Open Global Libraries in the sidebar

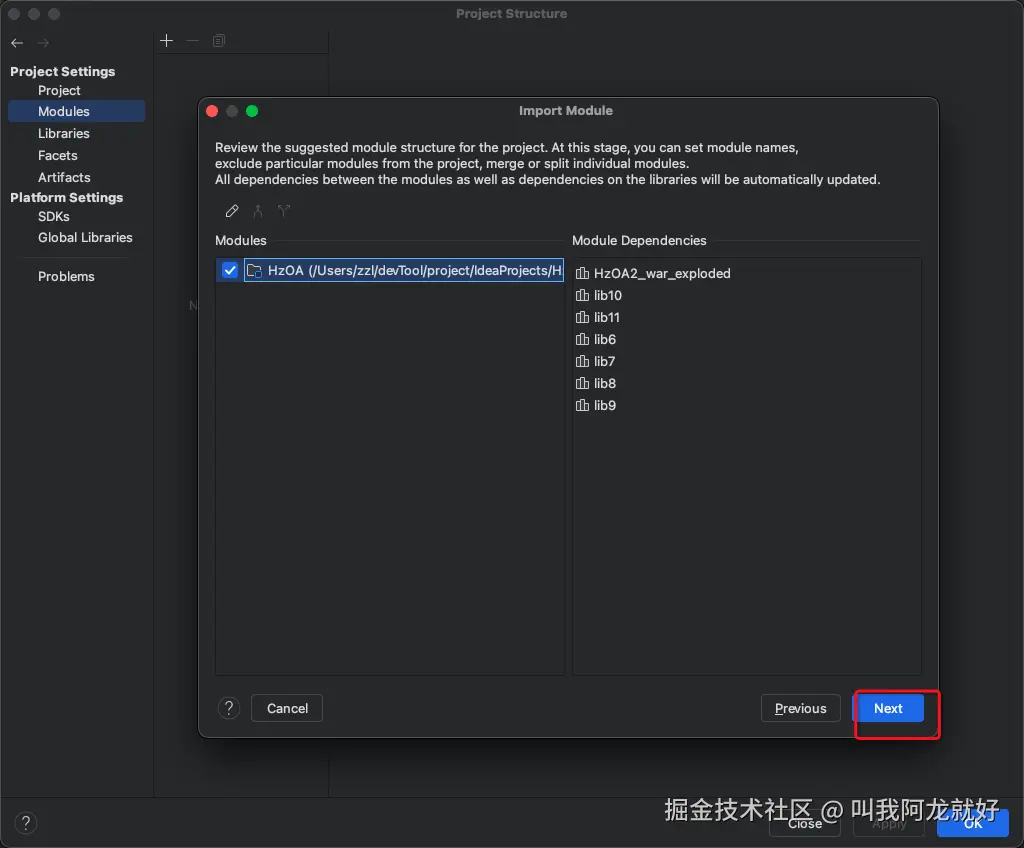click(x=85, y=238)
